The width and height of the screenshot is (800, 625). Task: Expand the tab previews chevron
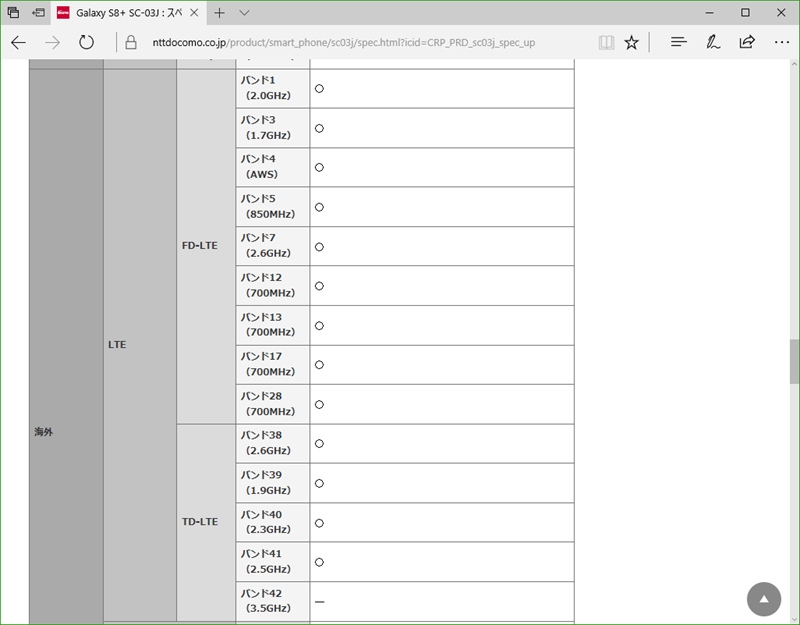coord(245,13)
